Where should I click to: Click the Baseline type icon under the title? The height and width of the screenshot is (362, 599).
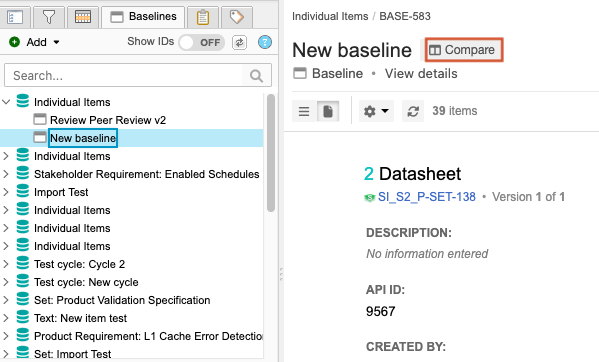click(300, 73)
